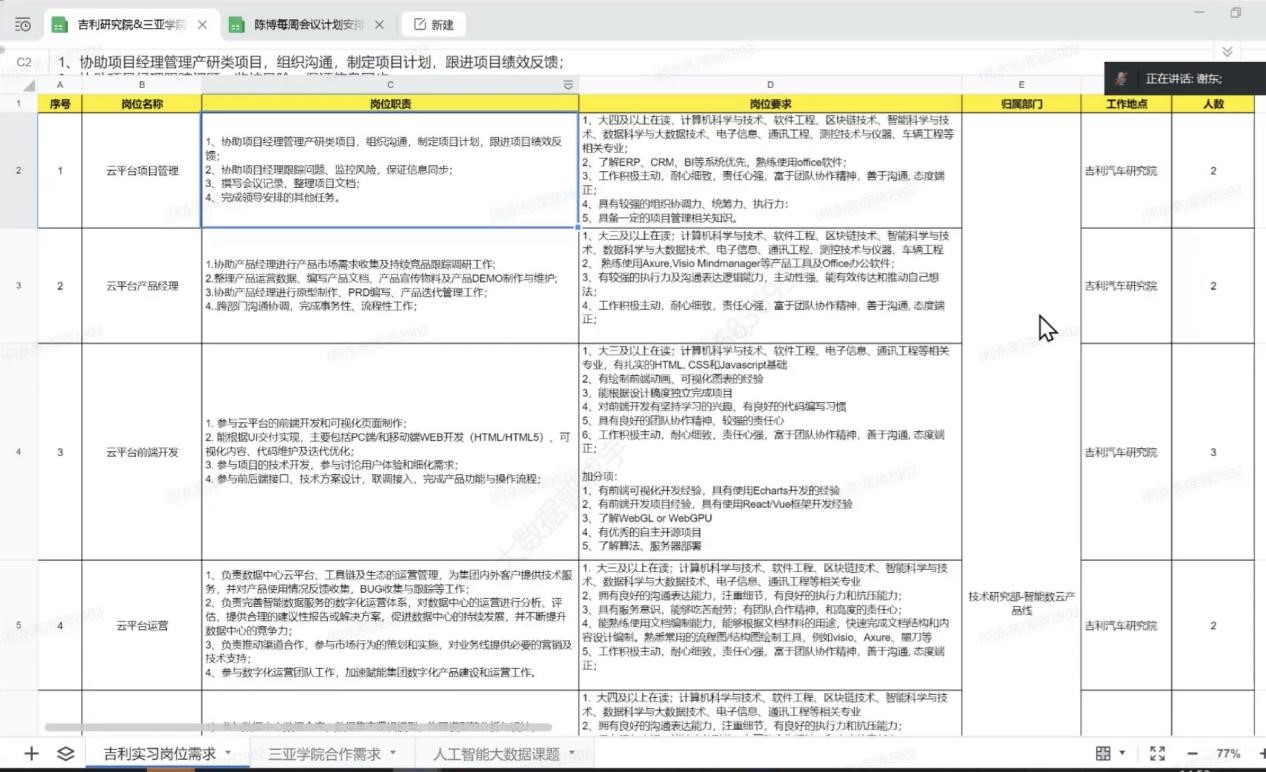Click the 岗位要求 header cell
Viewport: 1266px width, 772px height.
coord(770,103)
